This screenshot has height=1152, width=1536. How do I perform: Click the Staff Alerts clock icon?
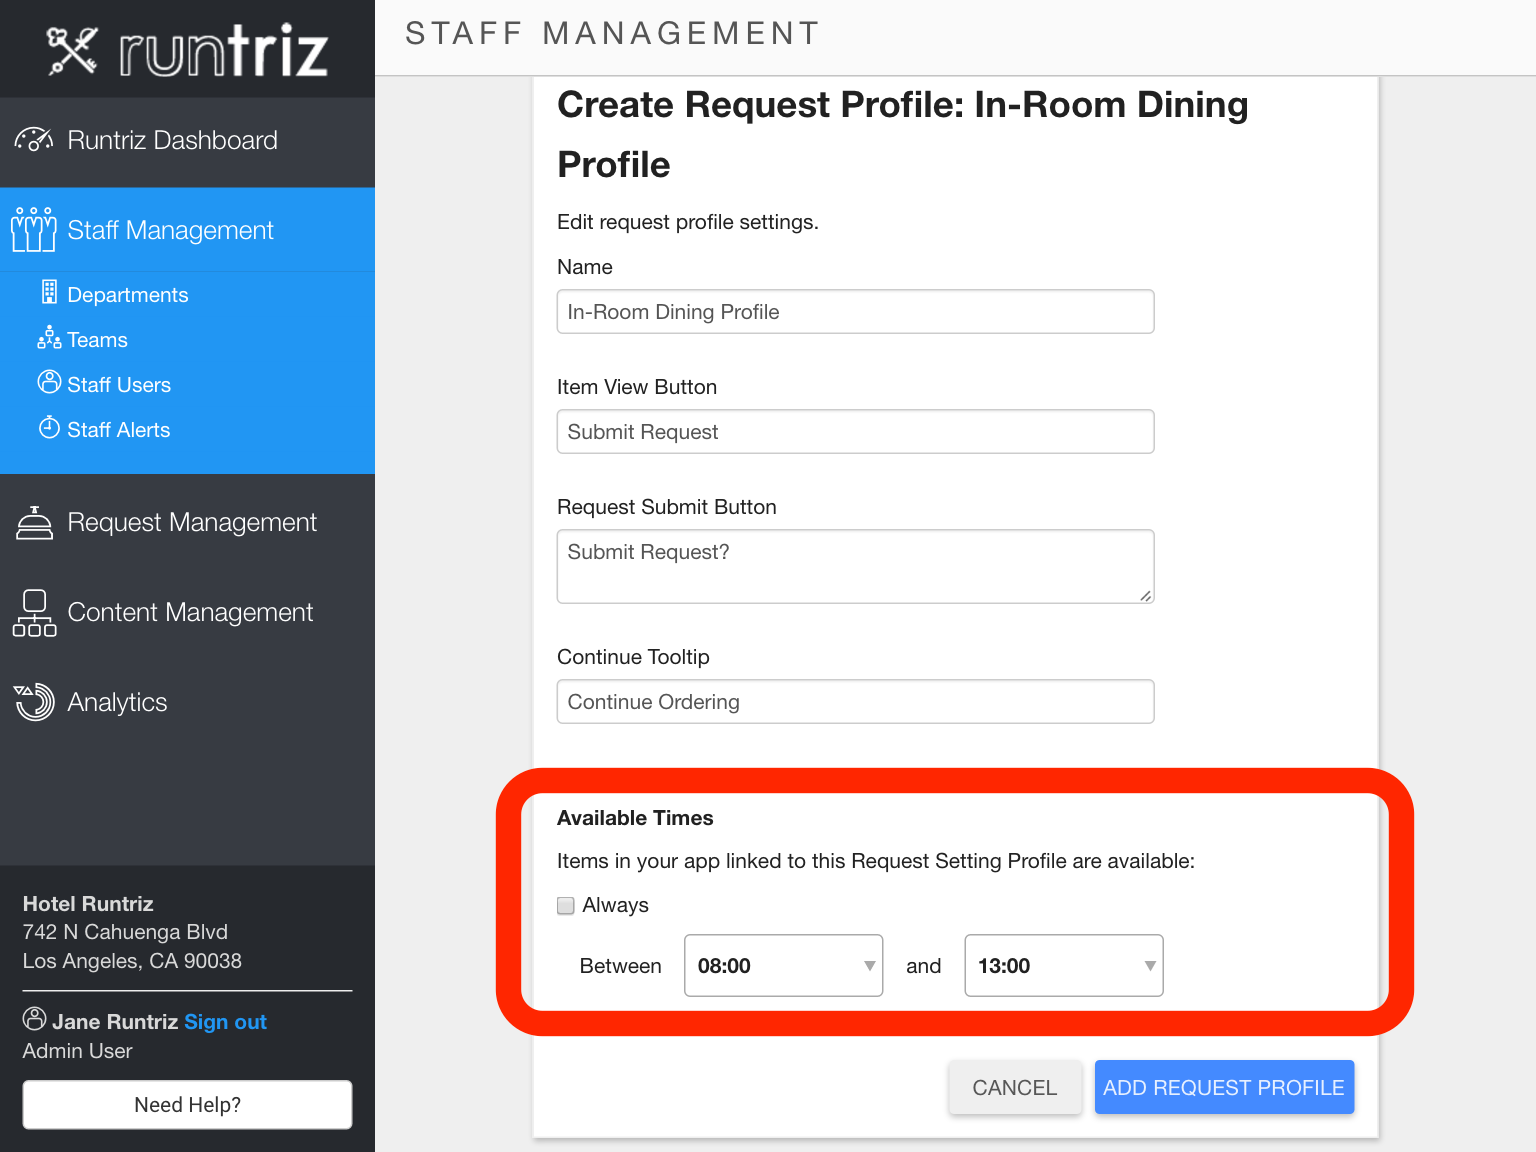pos(49,428)
